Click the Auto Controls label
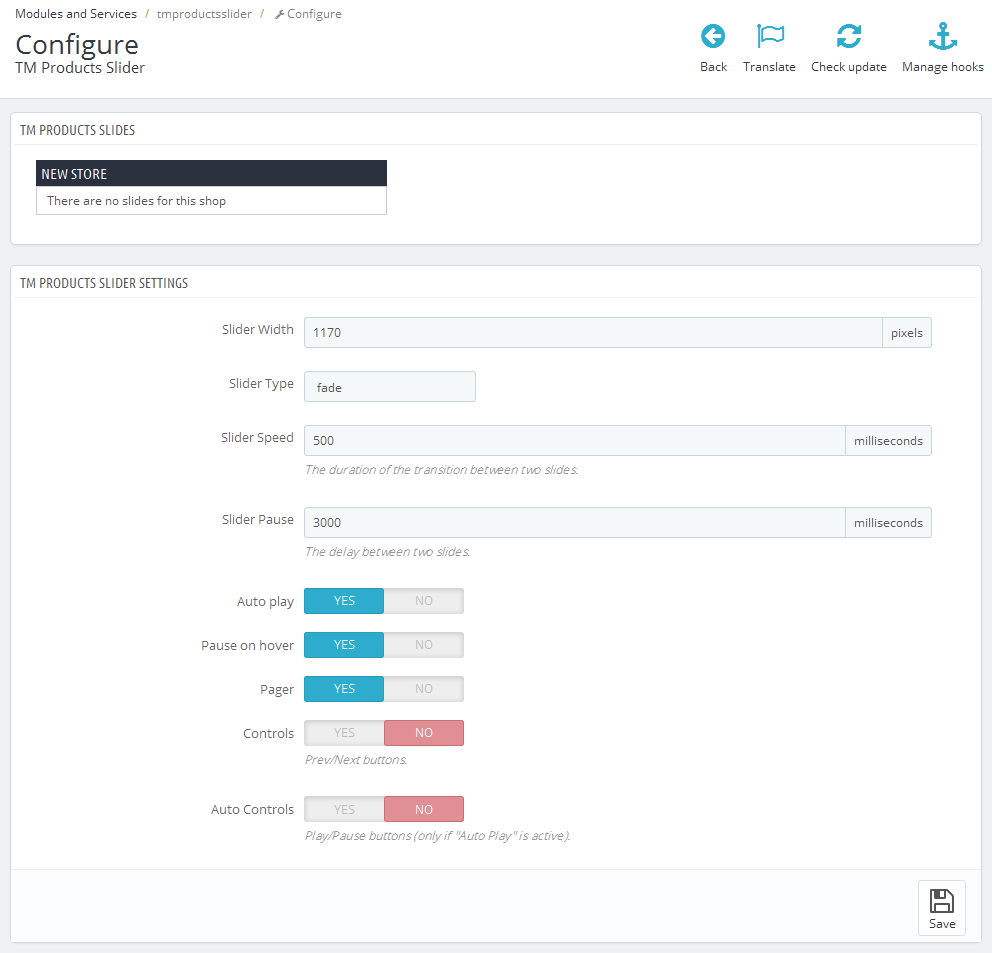This screenshot has width=992, height=953. (252, 809)
